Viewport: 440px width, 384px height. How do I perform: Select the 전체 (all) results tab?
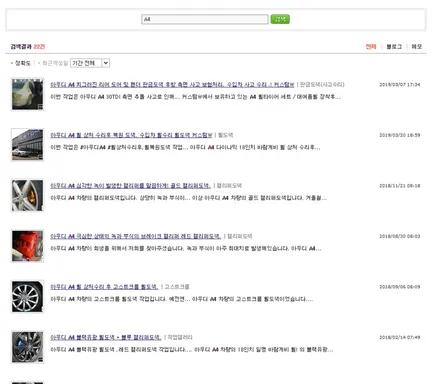371,46
